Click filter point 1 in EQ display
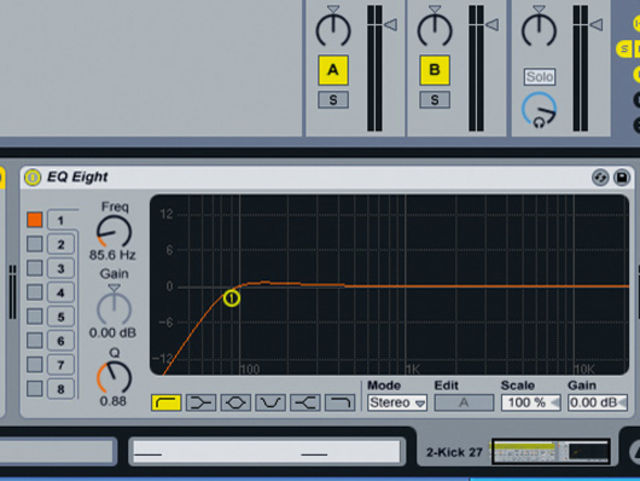This screenshot has width=640, height=481. (x=231, y=298)
